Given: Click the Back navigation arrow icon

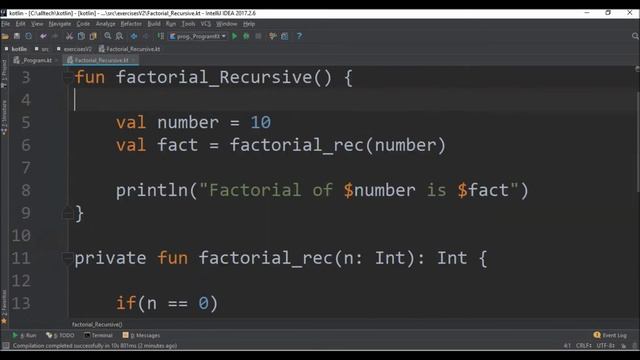Looking at the screenshot, I should coord(133,36).
